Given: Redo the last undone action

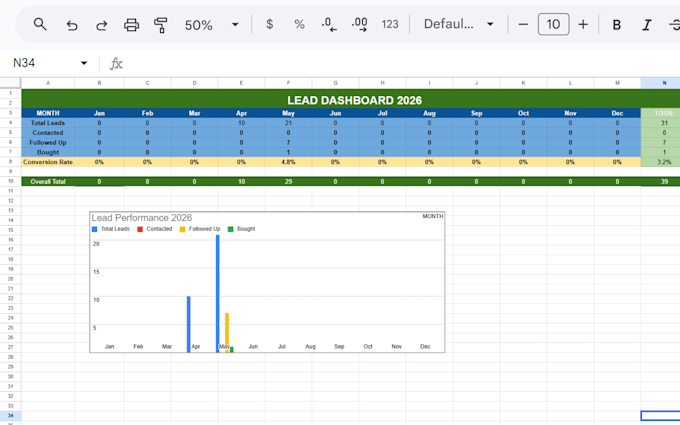Looking at the screenshot, I should [101, 25].
